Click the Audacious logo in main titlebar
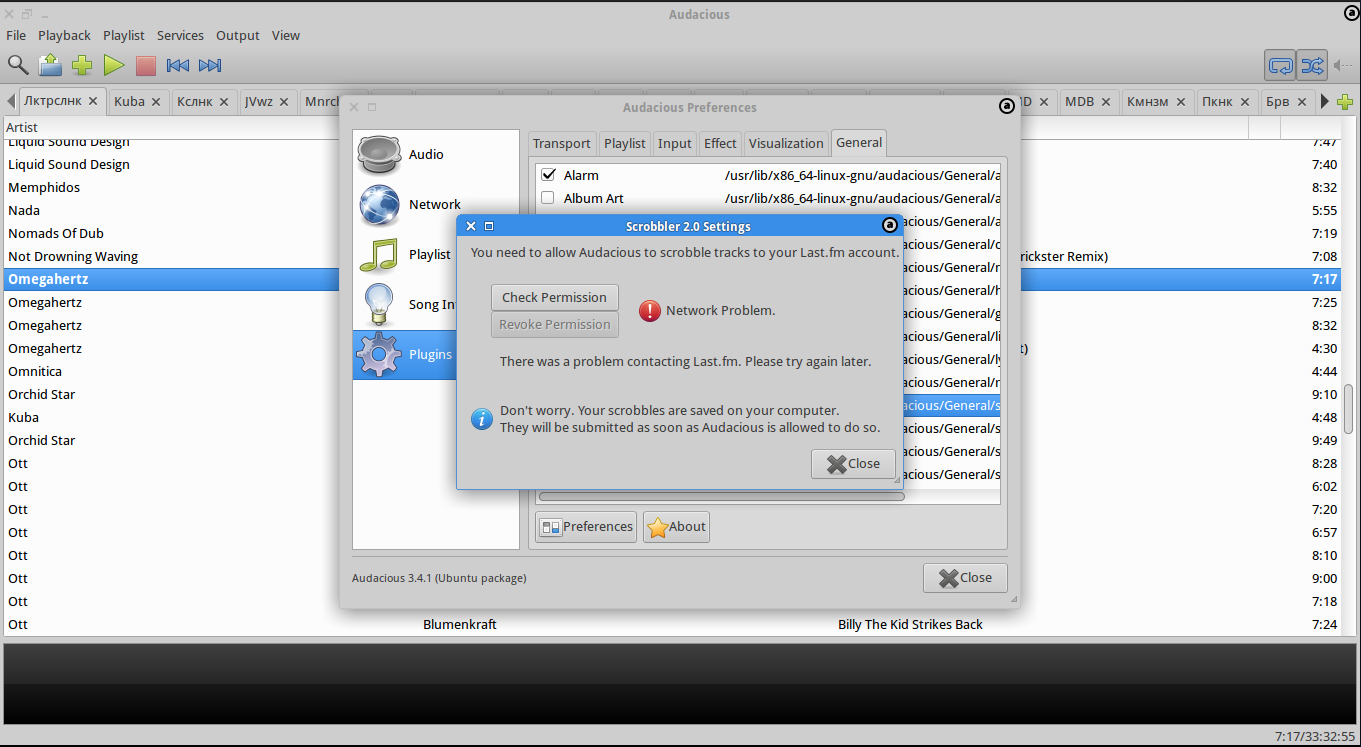 1351,13
